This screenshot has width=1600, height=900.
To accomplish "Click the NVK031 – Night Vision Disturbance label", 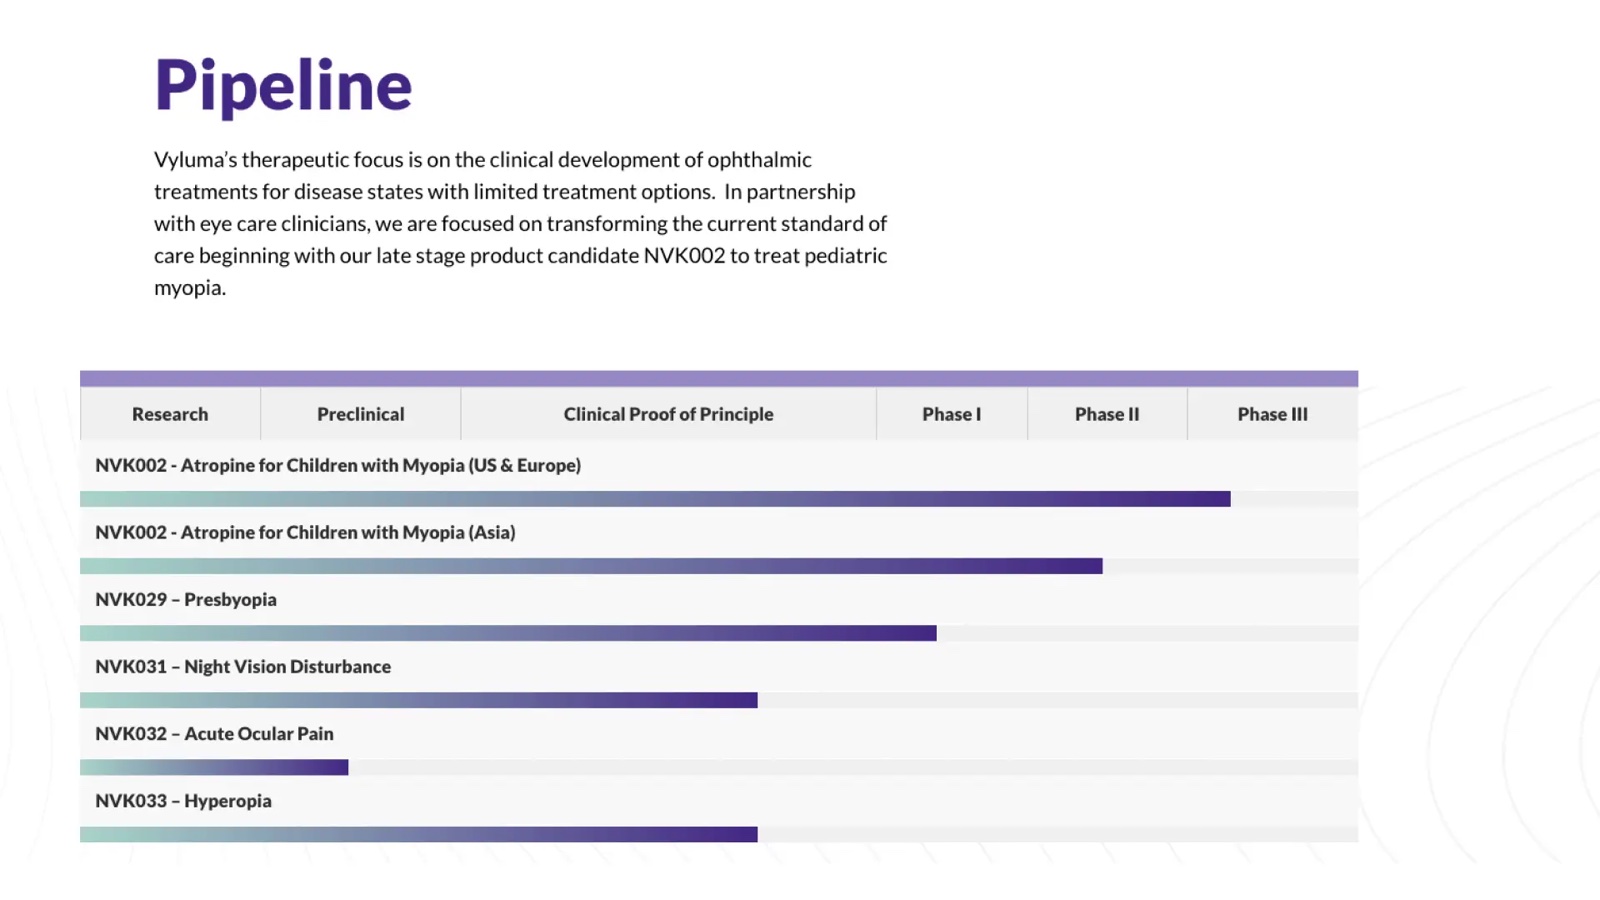I will pos(243,666).
